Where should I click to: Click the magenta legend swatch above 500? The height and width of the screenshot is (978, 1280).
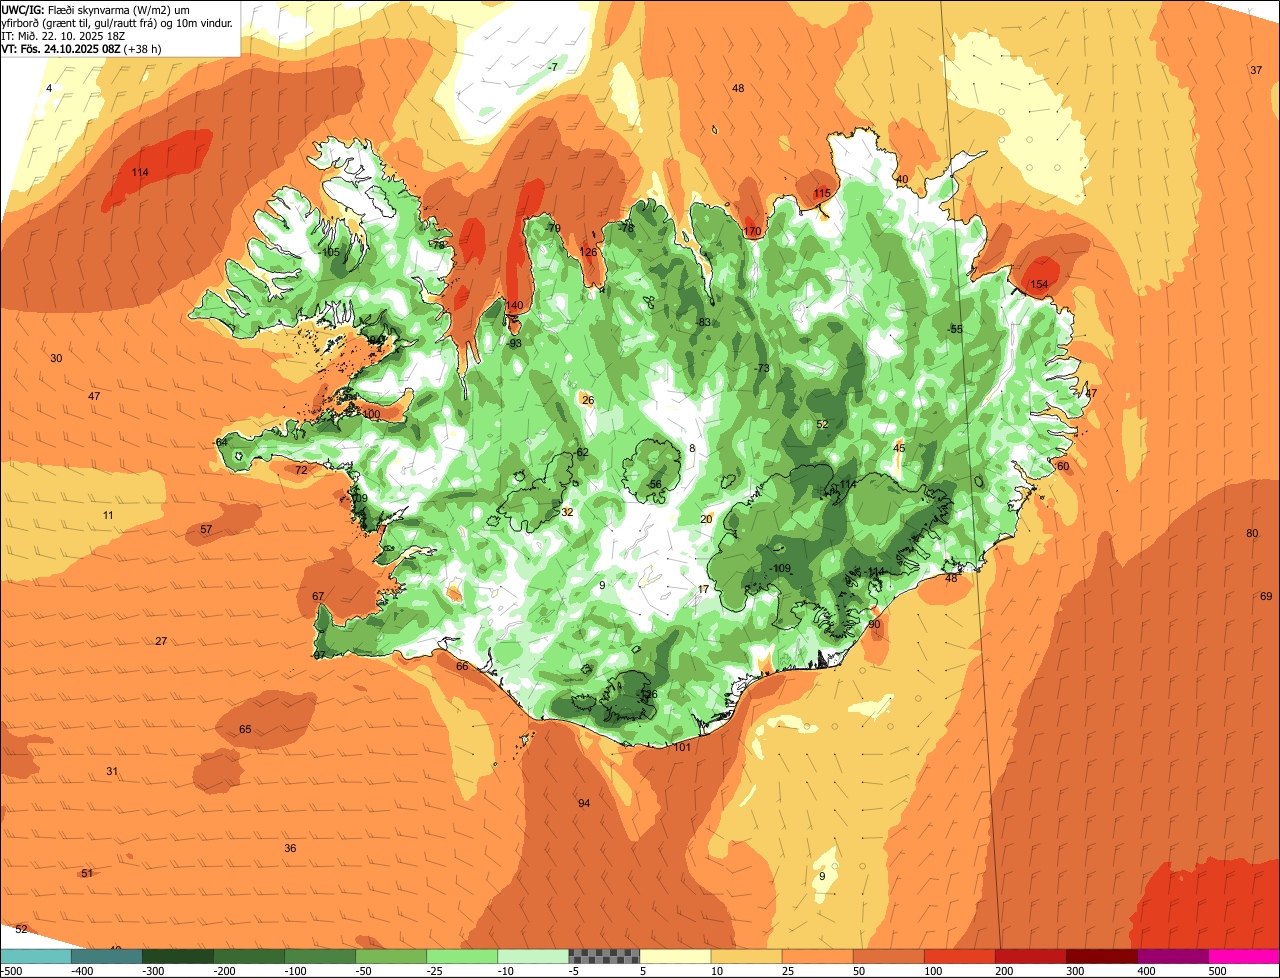click(x=1244, y=956)
